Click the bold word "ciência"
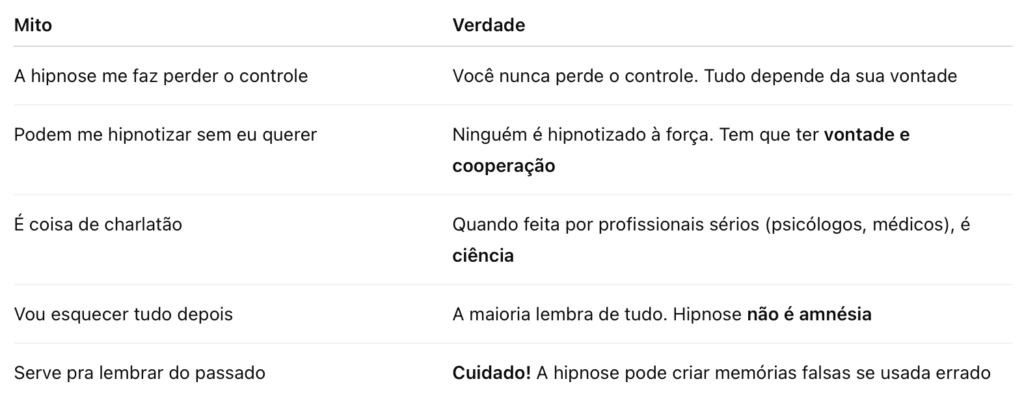This screenshot has height=418, width=1024. (482, 255)
